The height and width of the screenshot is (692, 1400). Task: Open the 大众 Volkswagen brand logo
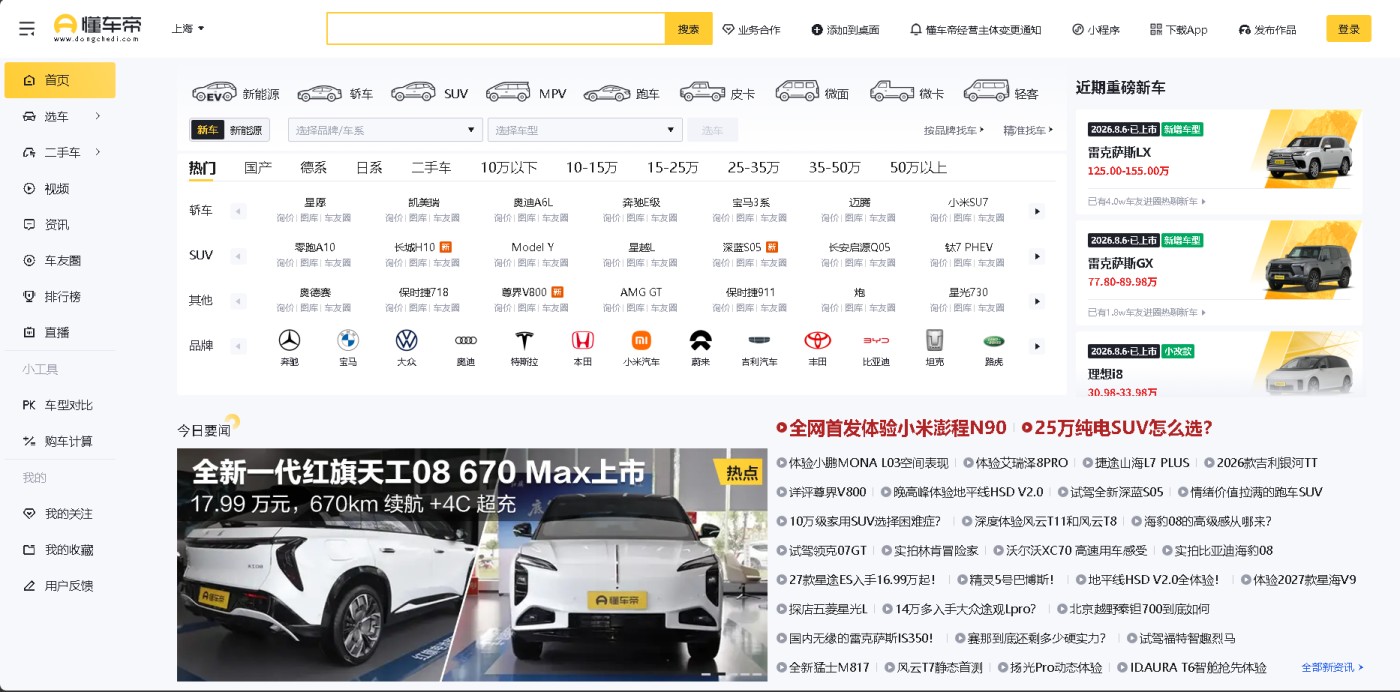[406, 340]
